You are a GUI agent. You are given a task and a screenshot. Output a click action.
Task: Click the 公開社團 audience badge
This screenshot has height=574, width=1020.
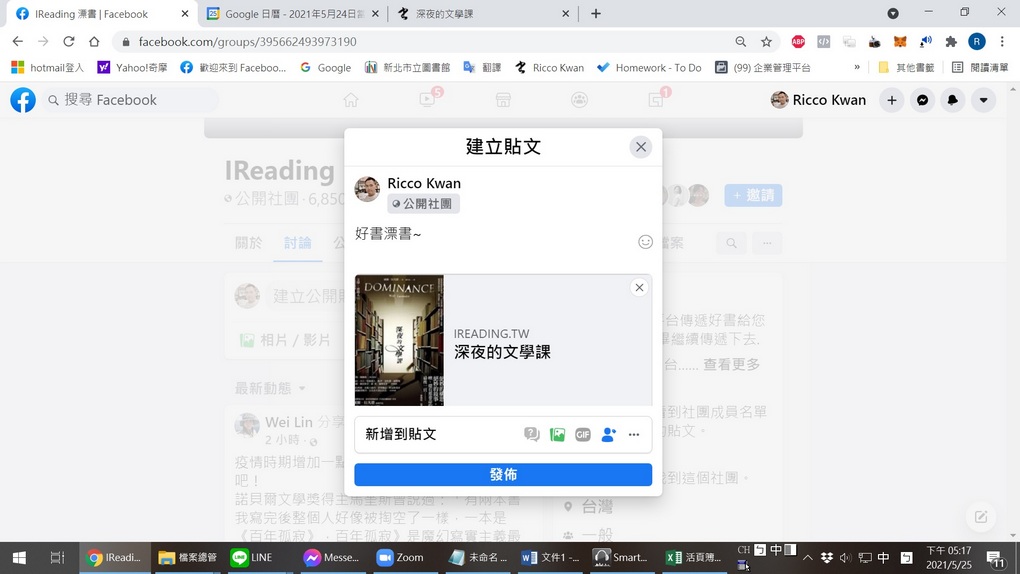coord(423,204)
